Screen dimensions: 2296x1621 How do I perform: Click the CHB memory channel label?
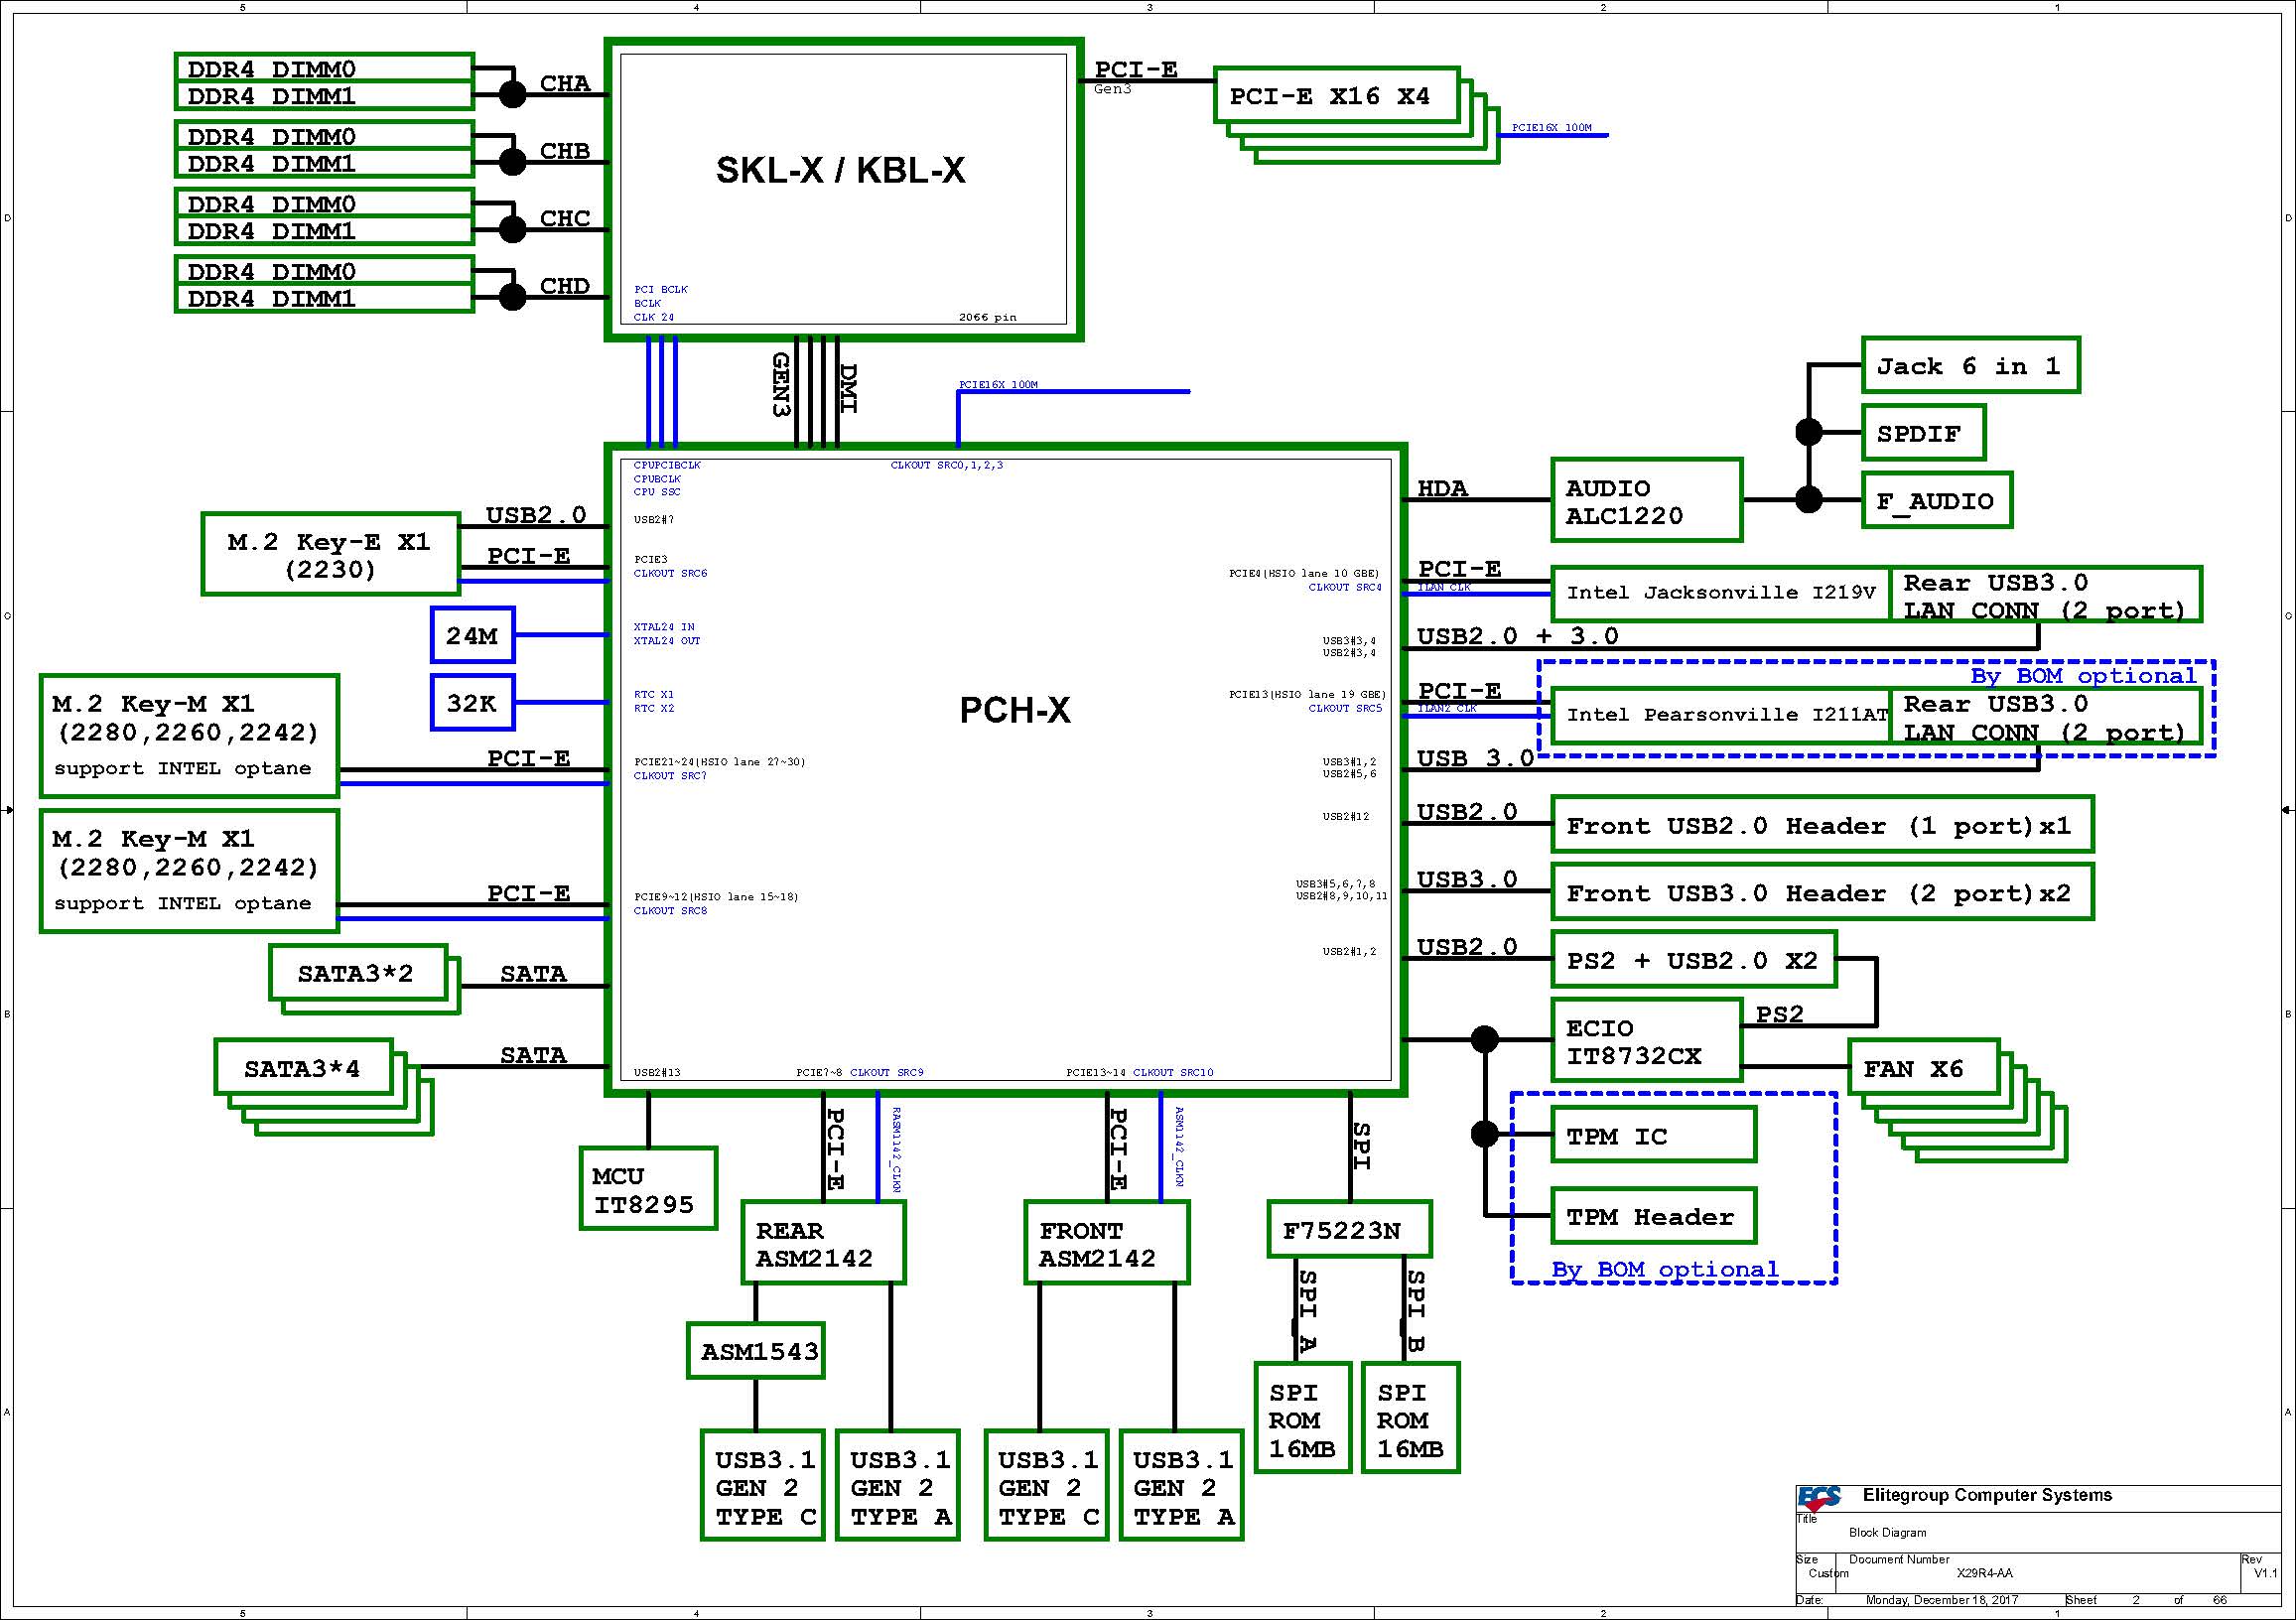[x=565, y=151]
